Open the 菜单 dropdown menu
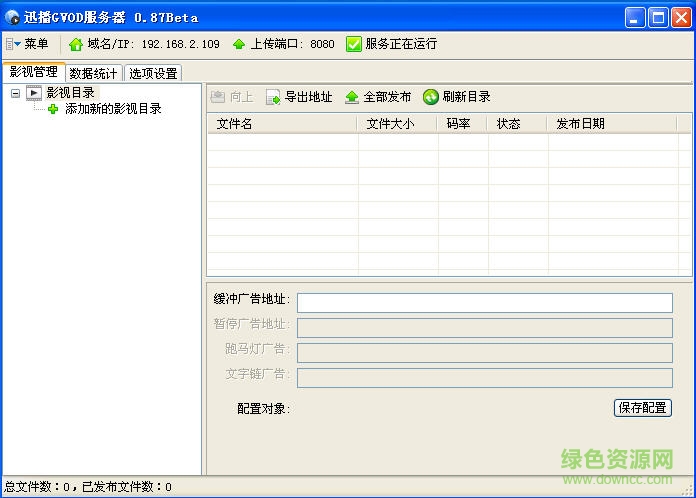 [x=27, y=44]
